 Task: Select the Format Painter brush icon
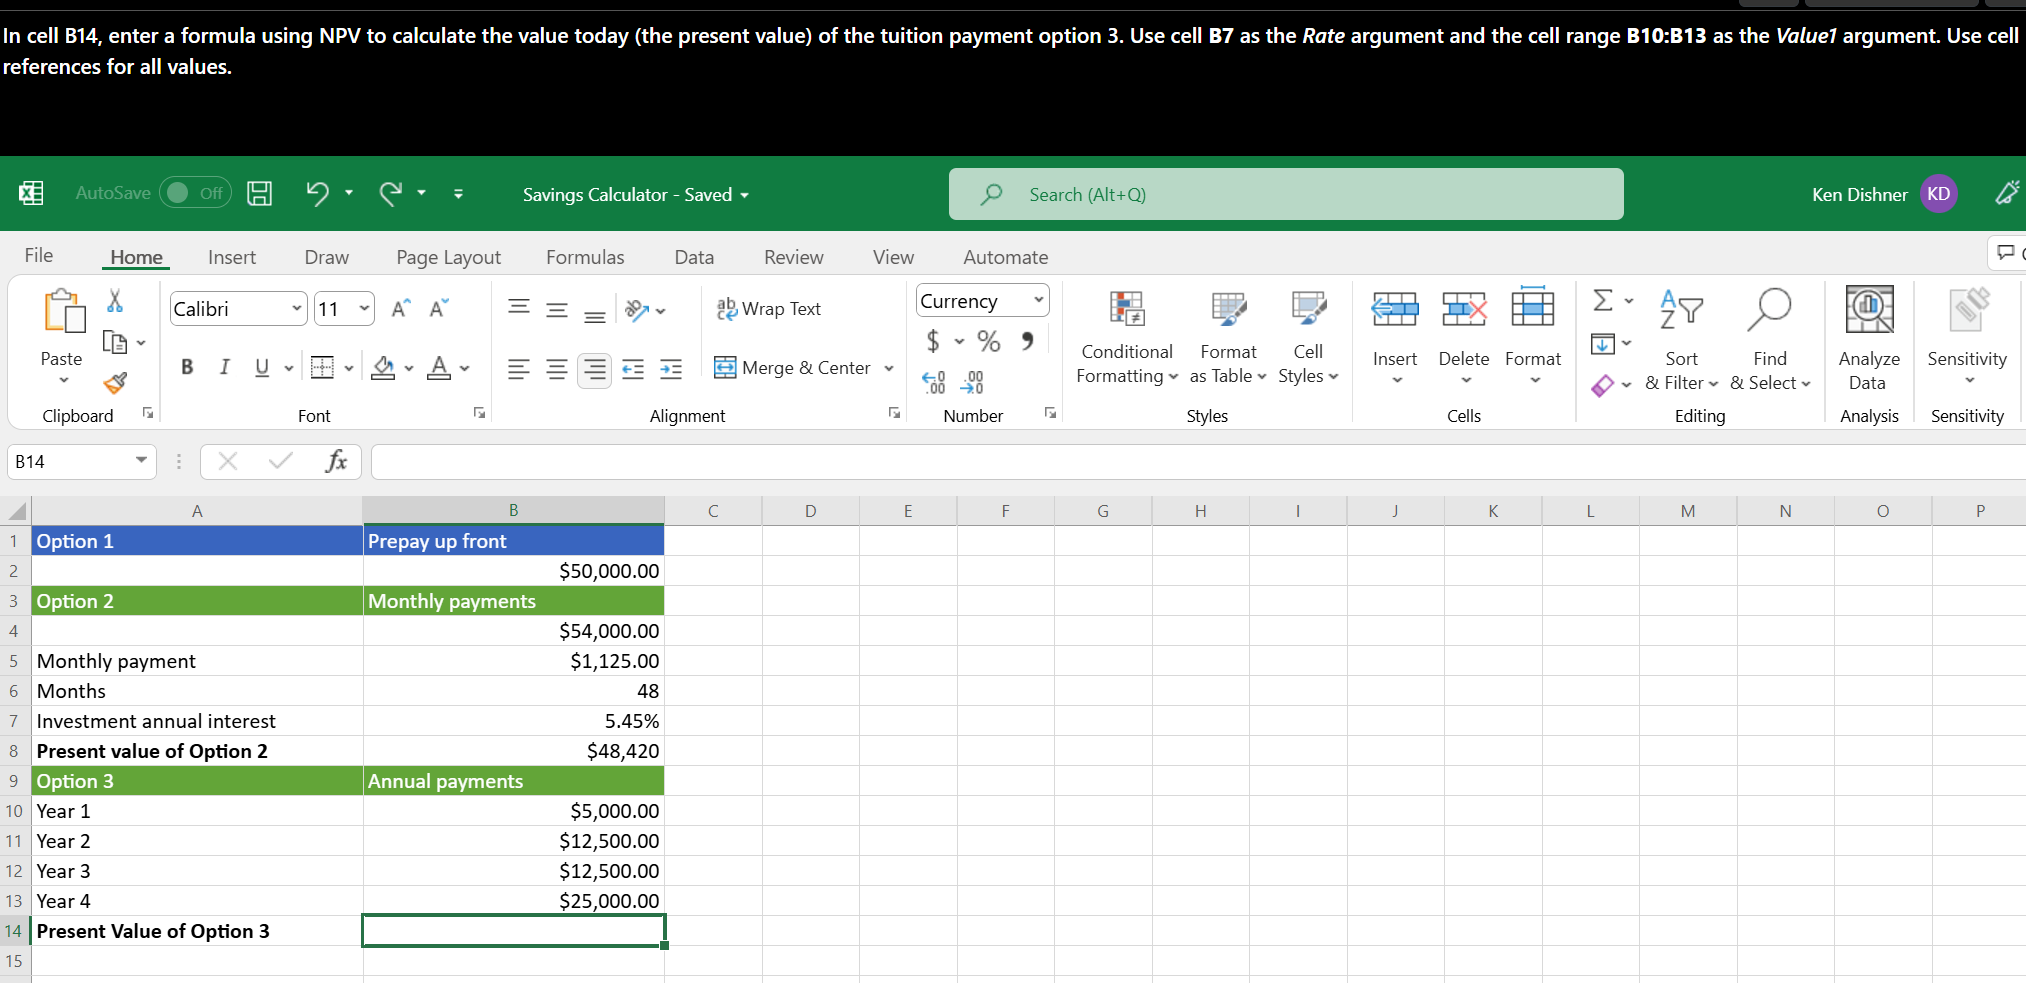tap(115, 383)
